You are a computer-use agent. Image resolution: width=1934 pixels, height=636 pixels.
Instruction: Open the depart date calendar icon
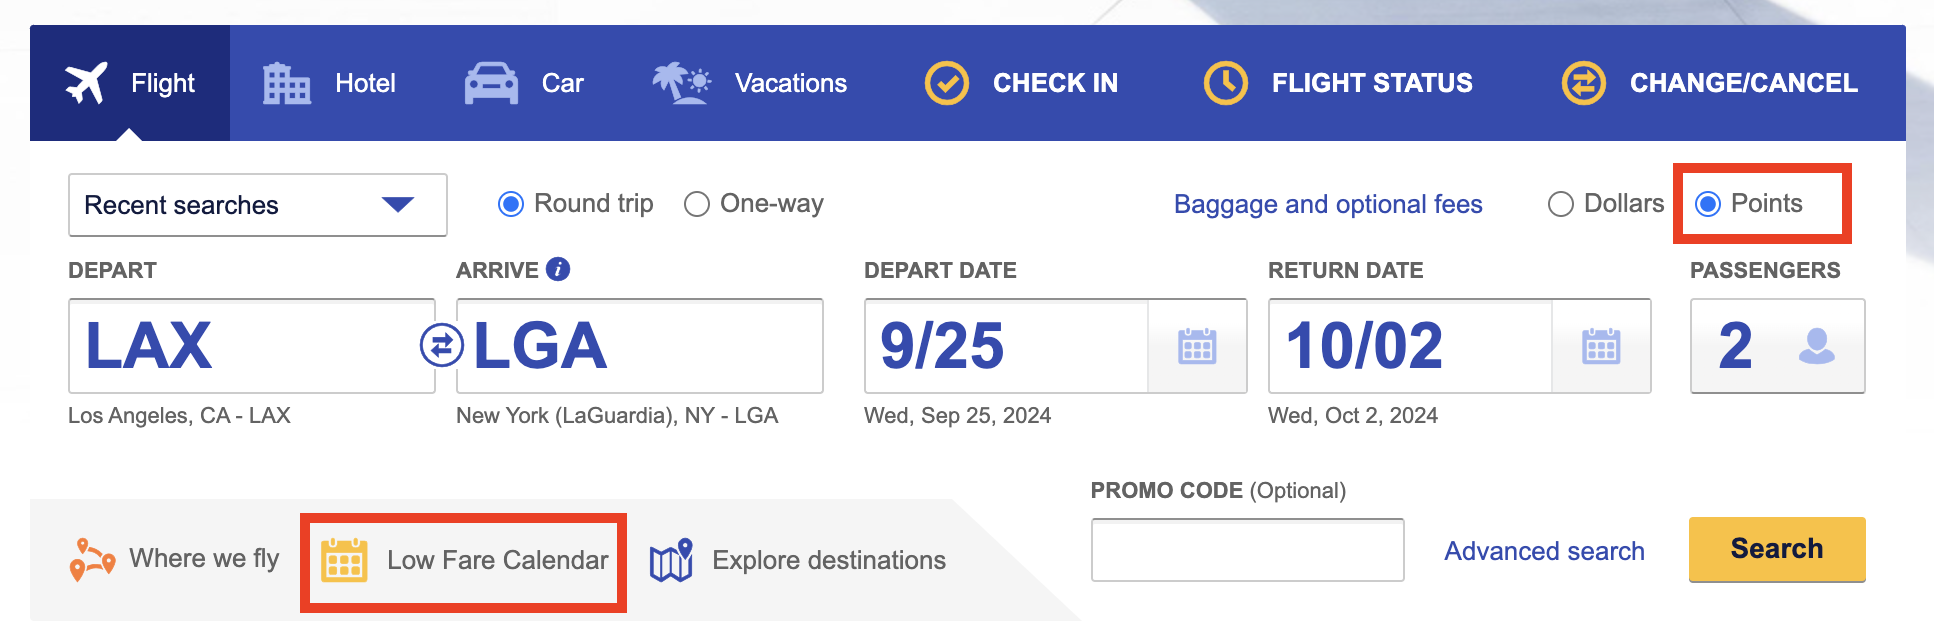click(1198, 347)
